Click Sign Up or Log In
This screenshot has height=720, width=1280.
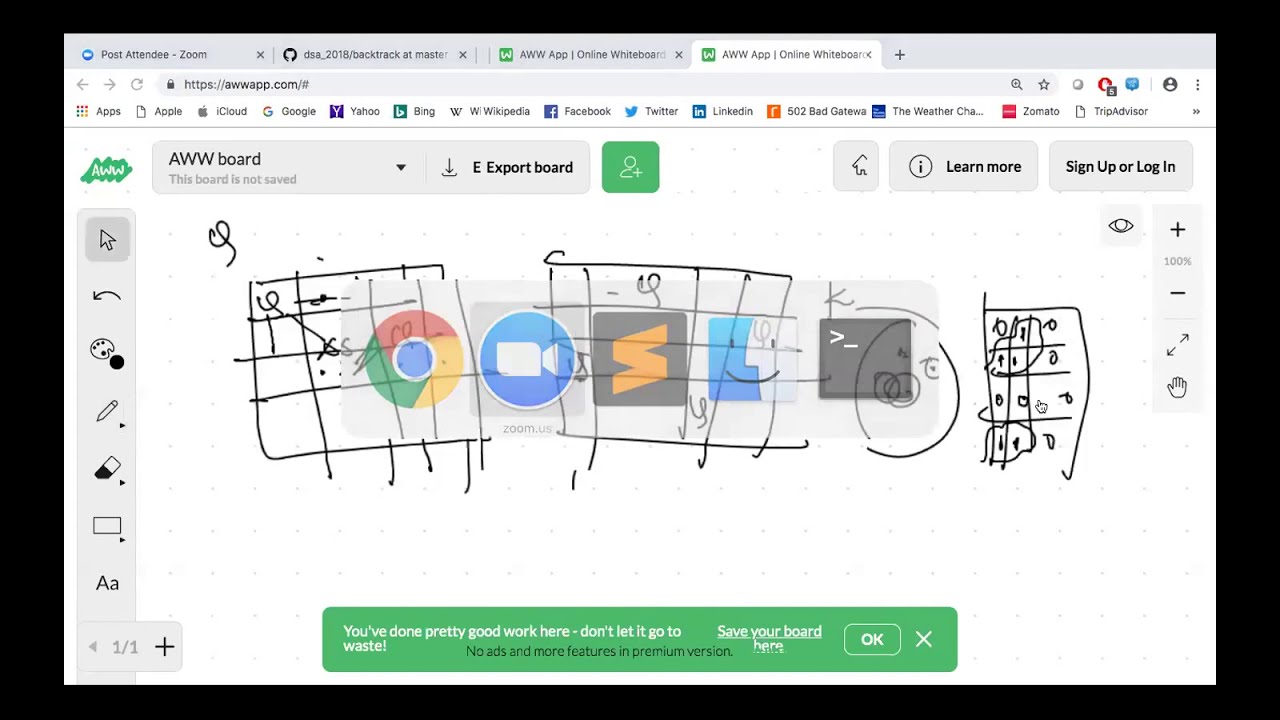coord(1120,167)
